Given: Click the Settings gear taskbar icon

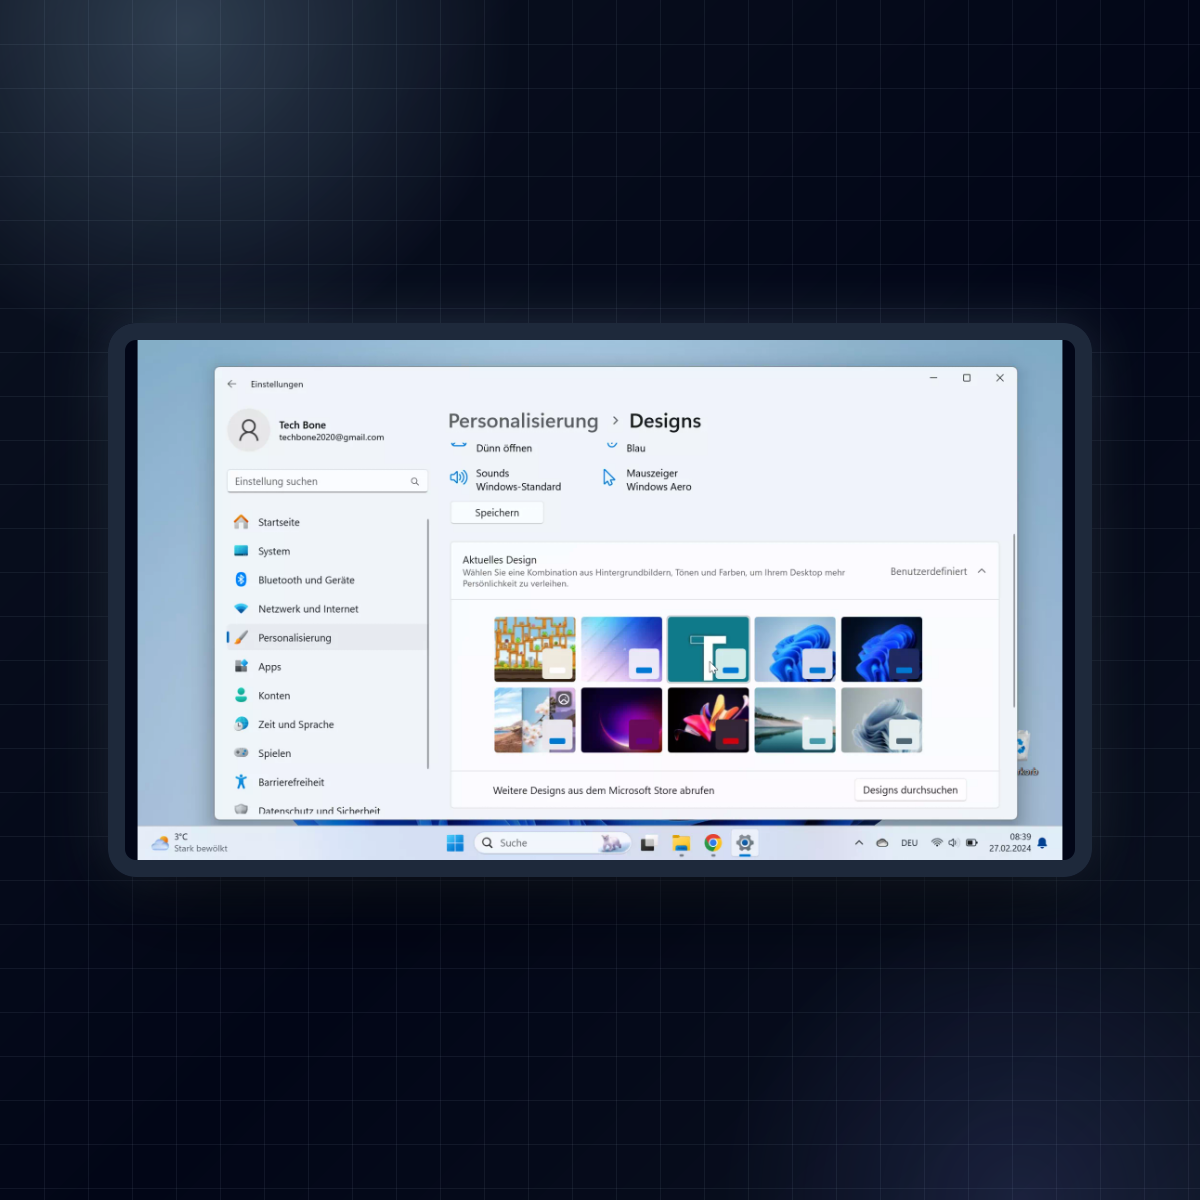Looking at the screenshot, I should coord(745,843).
